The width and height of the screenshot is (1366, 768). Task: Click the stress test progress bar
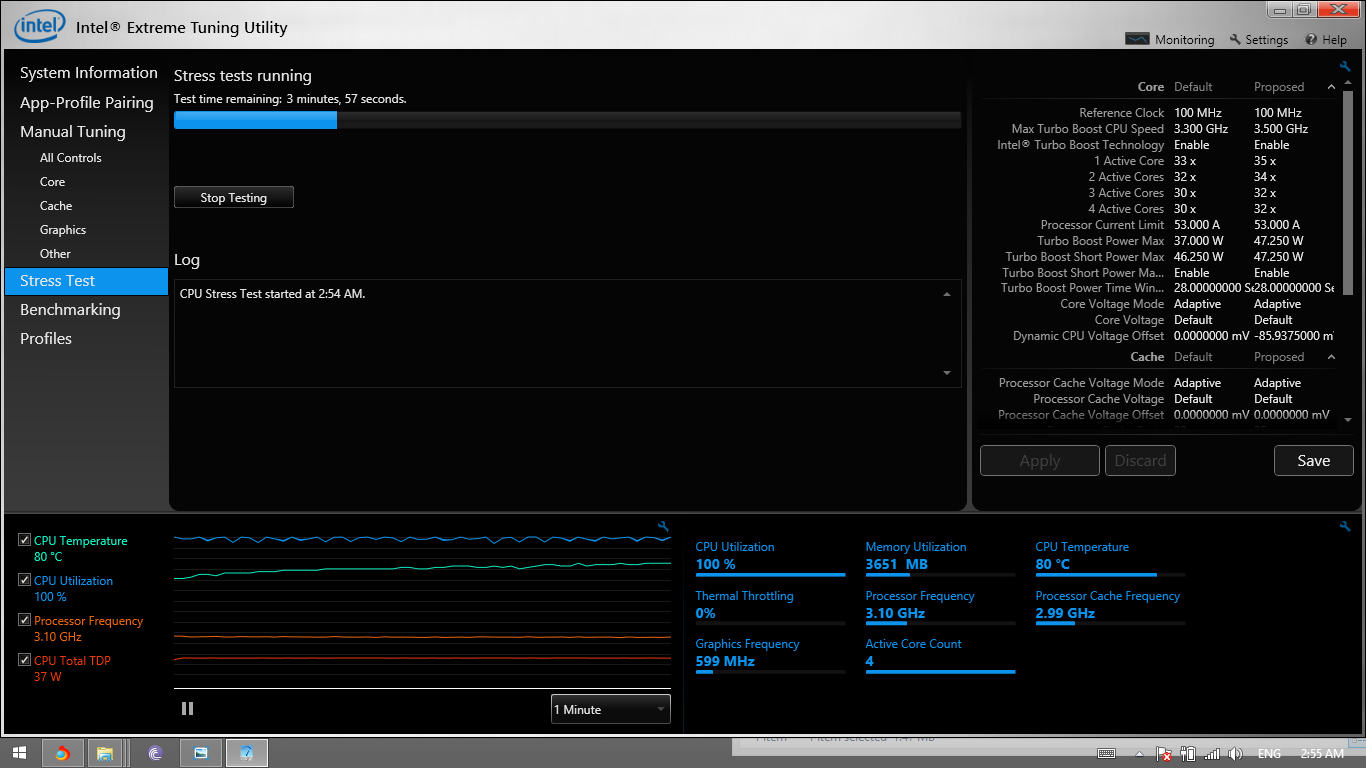(567, 120)
